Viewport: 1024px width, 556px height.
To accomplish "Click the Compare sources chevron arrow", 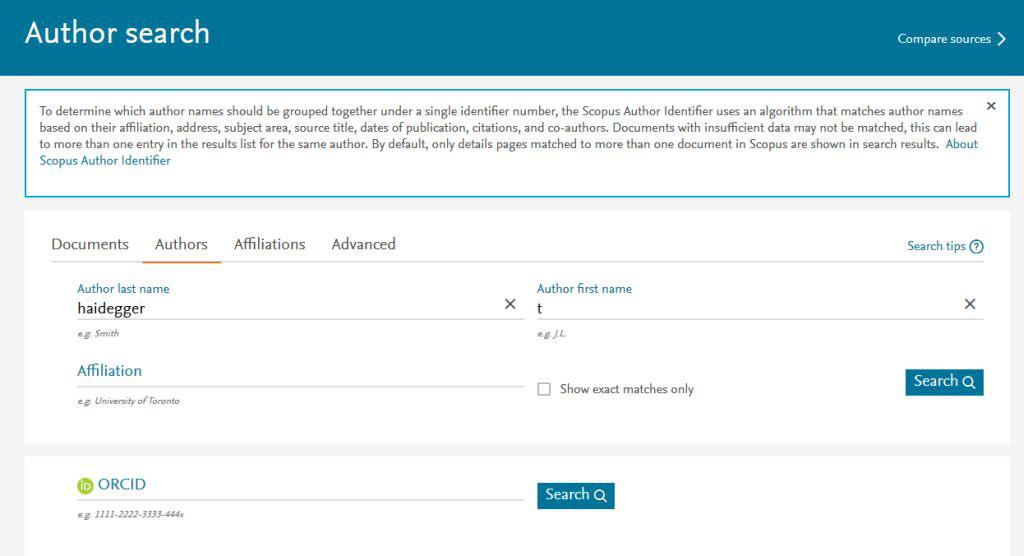I will [1002, 39].
